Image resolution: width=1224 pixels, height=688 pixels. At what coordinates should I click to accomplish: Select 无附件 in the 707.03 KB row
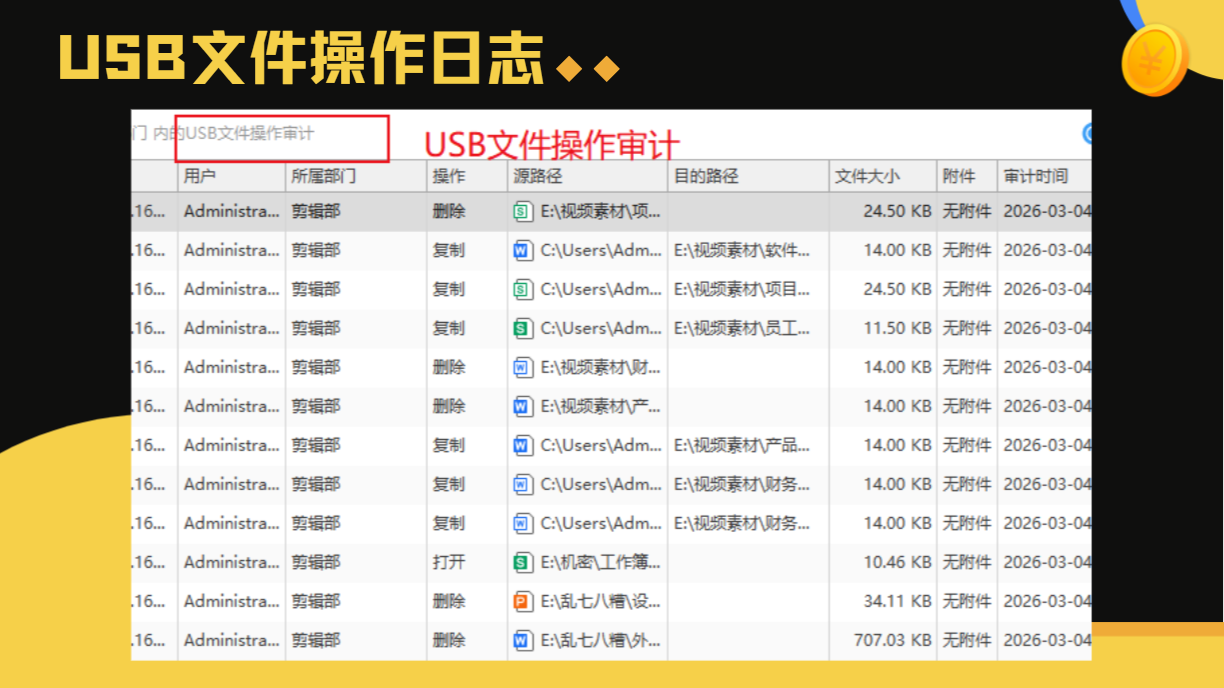click(x=967, y=640)
